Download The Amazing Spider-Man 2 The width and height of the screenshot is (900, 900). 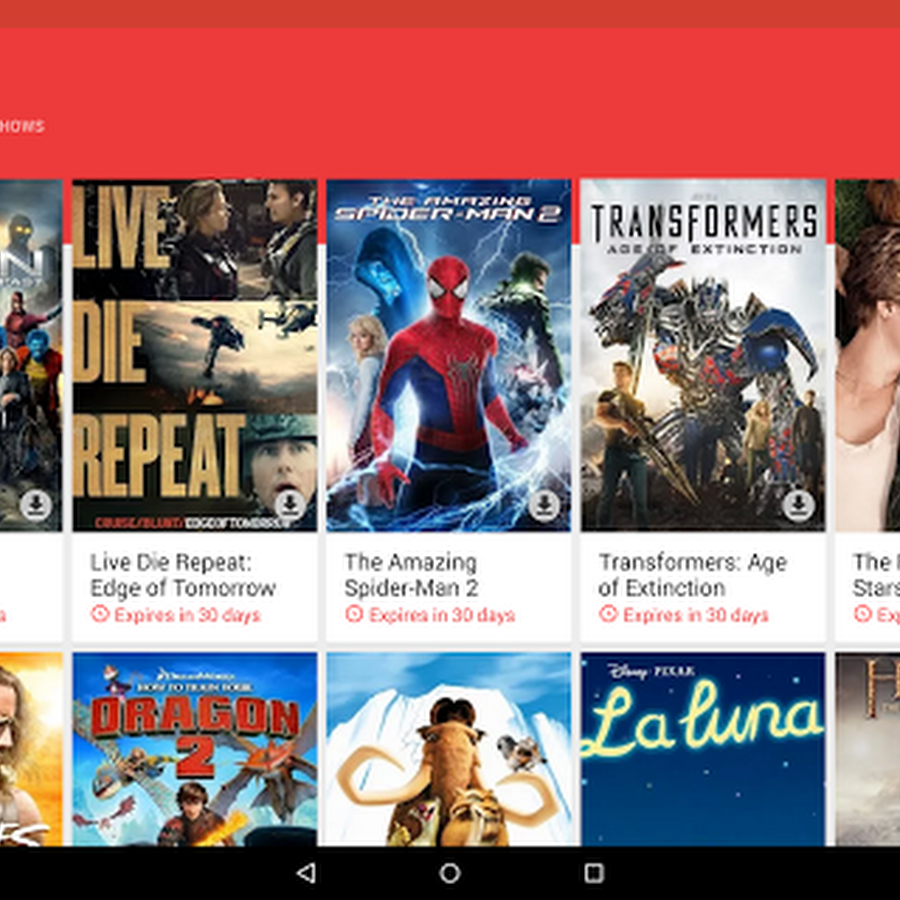click(544, 505)
